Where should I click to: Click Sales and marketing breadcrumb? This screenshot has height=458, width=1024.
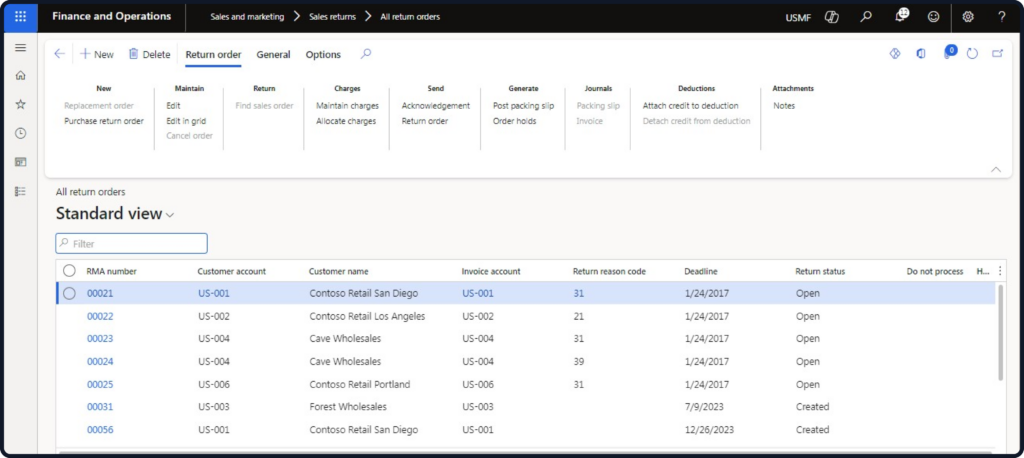tap(247, 17)
